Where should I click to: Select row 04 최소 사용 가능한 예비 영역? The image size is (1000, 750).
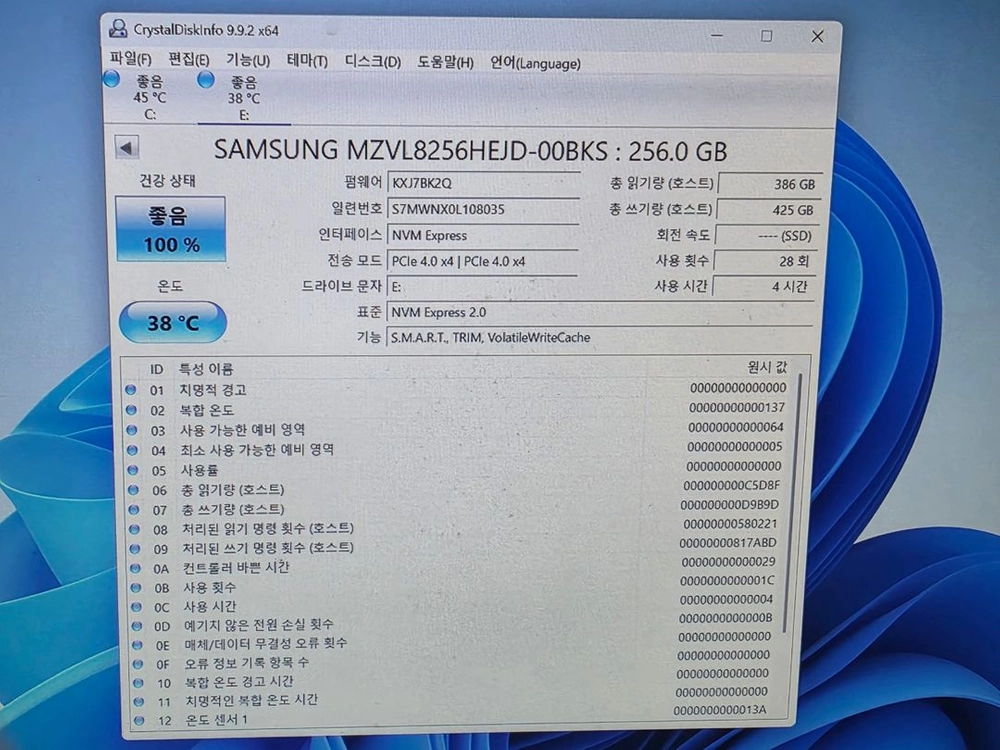[457, 449]
